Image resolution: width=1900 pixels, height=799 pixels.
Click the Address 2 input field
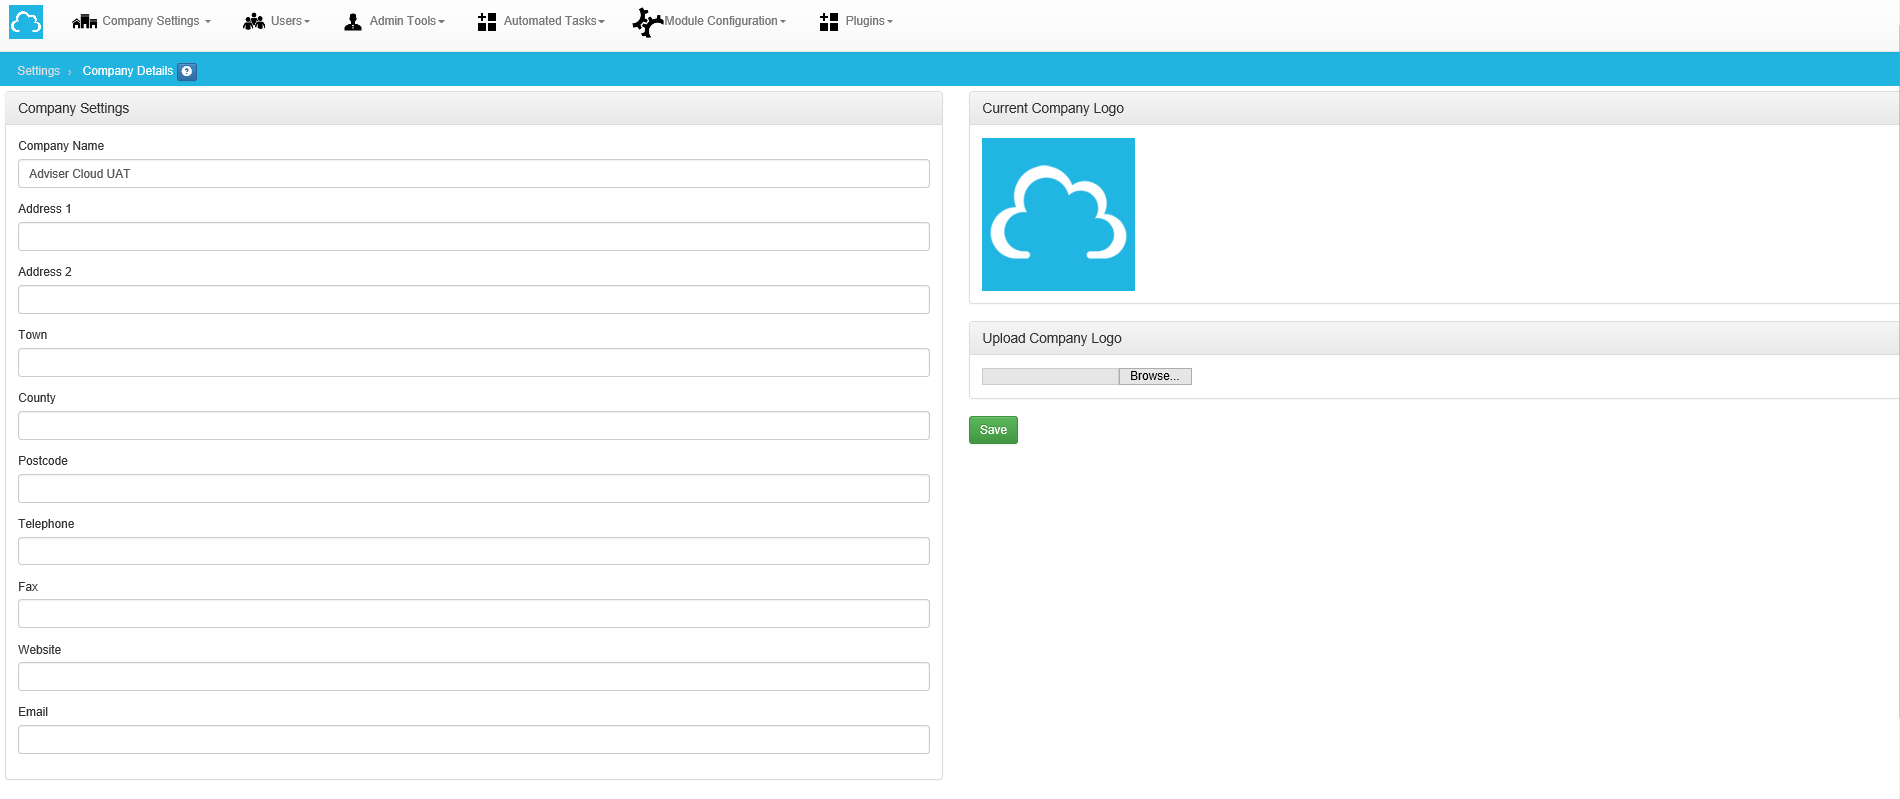(474, 300)
